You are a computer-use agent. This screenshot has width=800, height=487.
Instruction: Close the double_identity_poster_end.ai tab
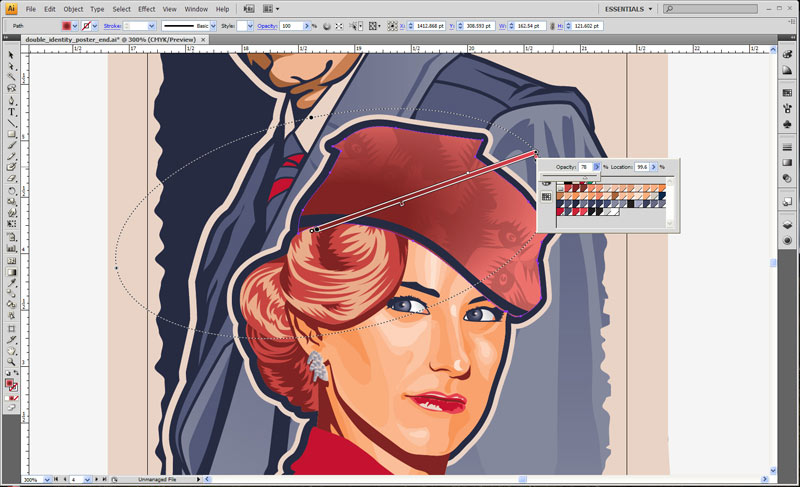[203, 40]
